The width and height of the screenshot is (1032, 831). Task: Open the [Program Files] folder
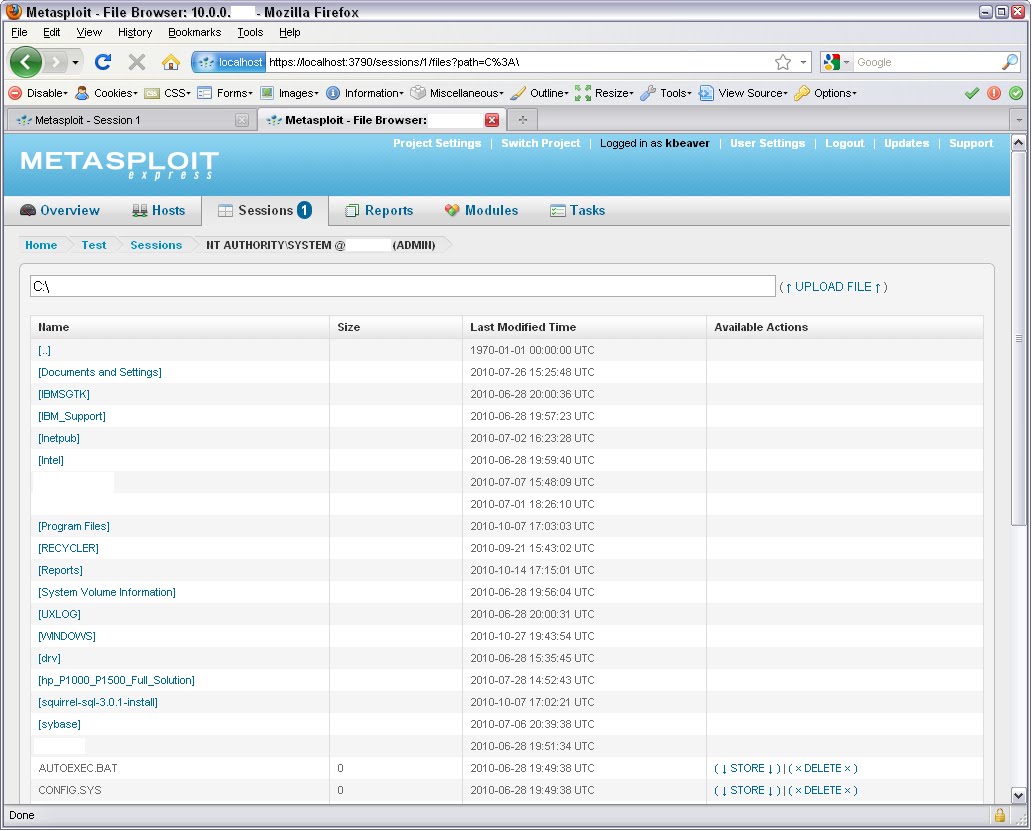(74, 526)
